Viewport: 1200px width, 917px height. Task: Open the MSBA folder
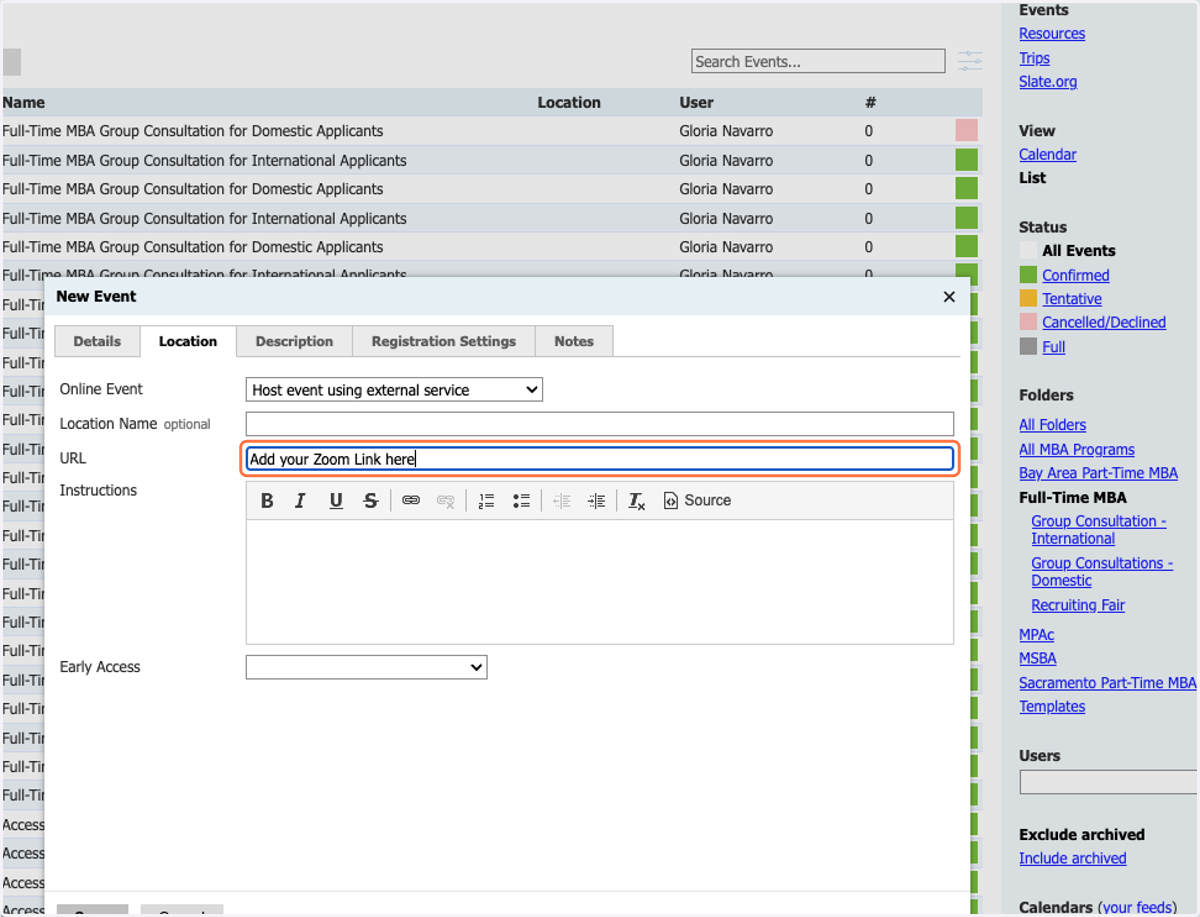pyautogui.click(x=1038, y=658)
